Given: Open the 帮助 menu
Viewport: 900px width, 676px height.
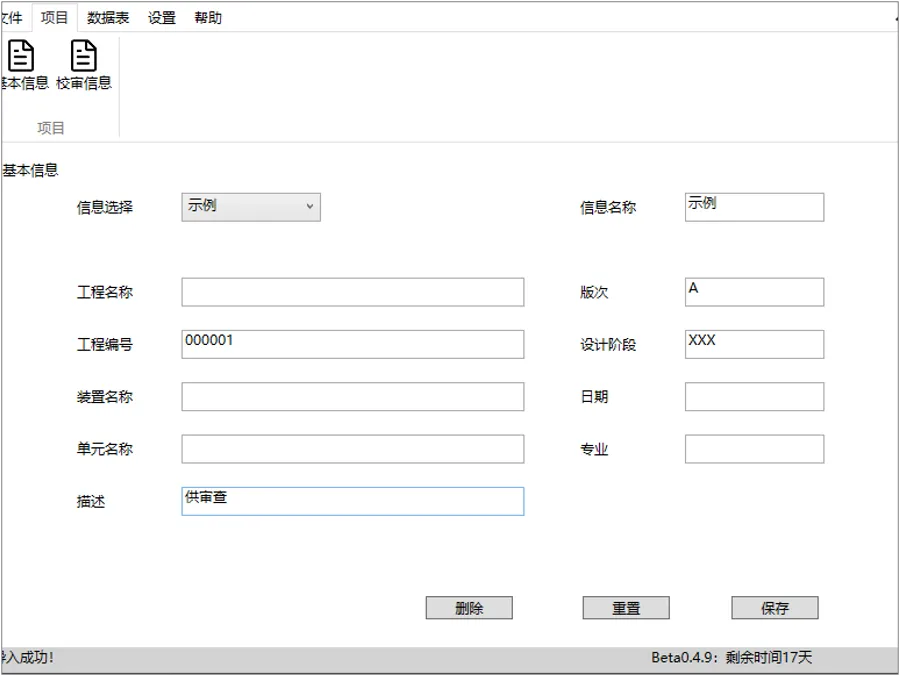Looking at the screenshot, I should point(208,18).
